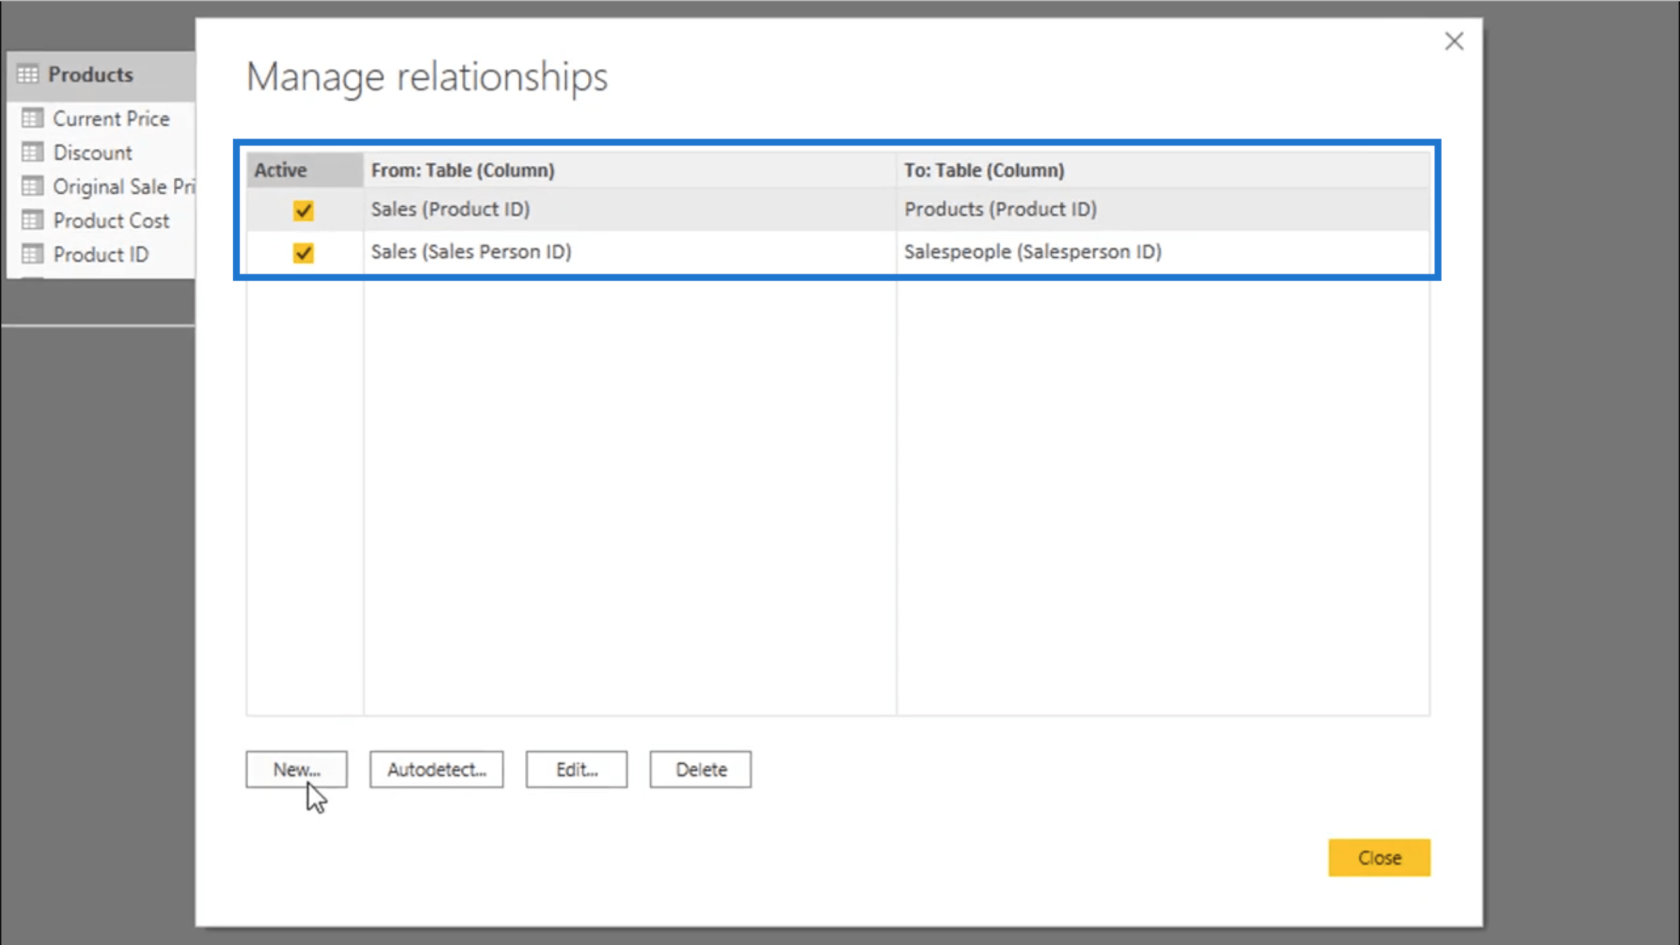Select the Sales (Sales Person ID) row
Viewport: 1680px width, 945px height.
[x=838, y=252]
